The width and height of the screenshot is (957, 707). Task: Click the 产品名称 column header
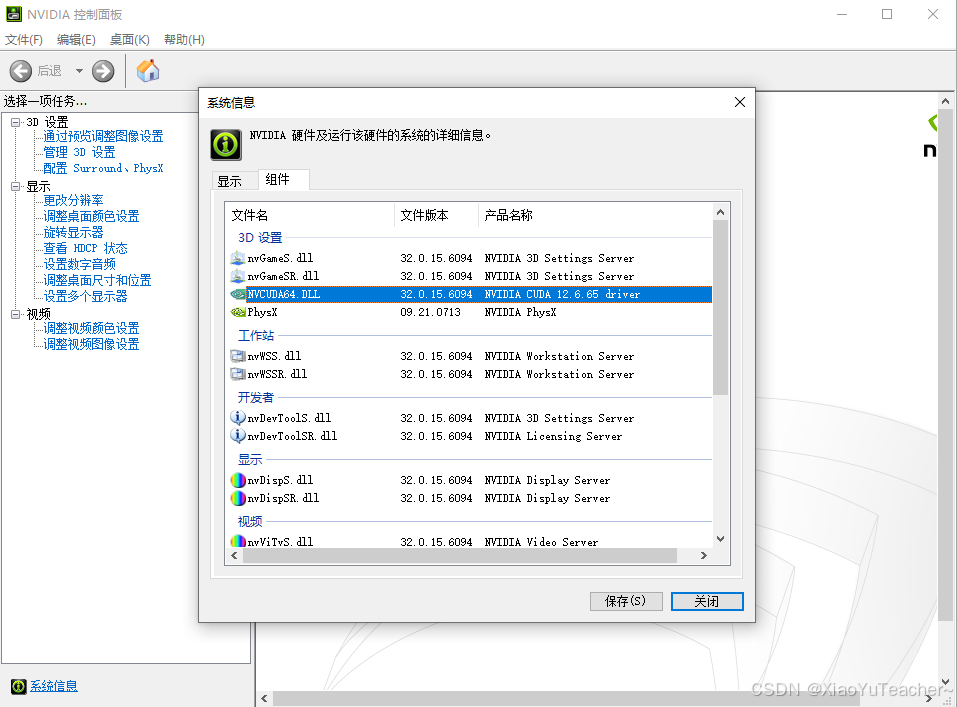pos(595,216)
